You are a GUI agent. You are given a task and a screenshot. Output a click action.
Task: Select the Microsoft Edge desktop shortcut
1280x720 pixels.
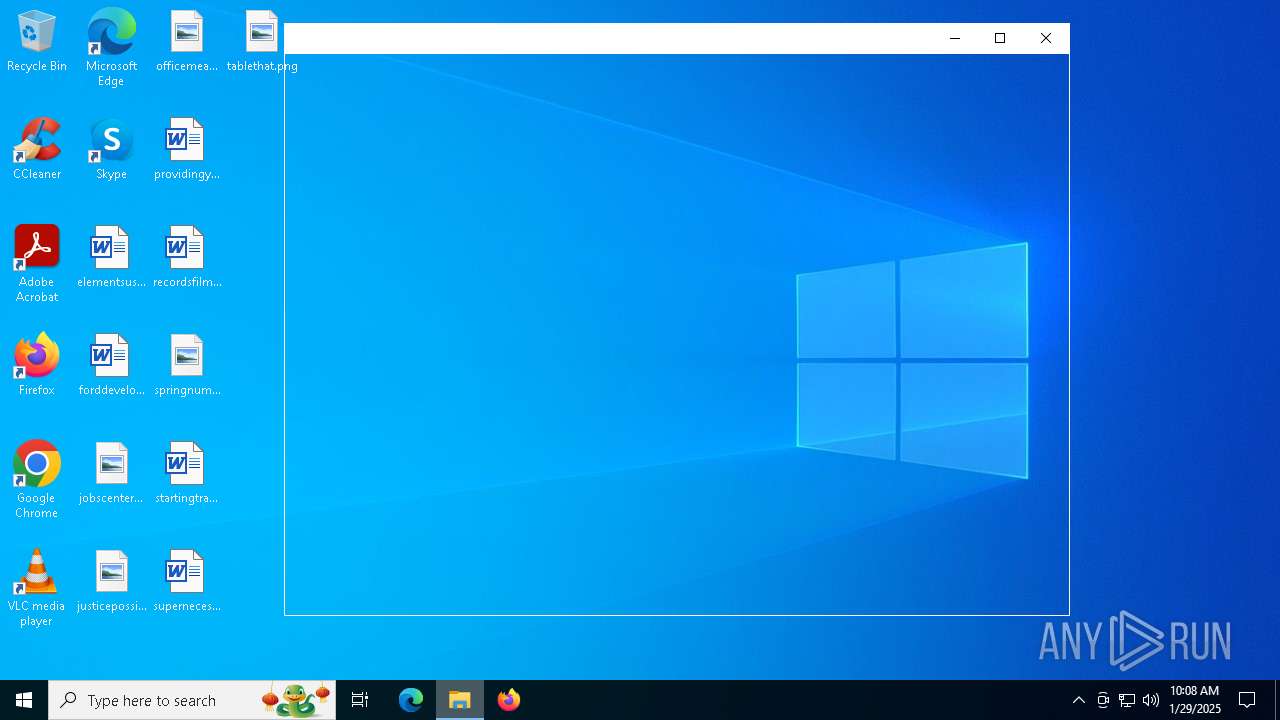111,48
